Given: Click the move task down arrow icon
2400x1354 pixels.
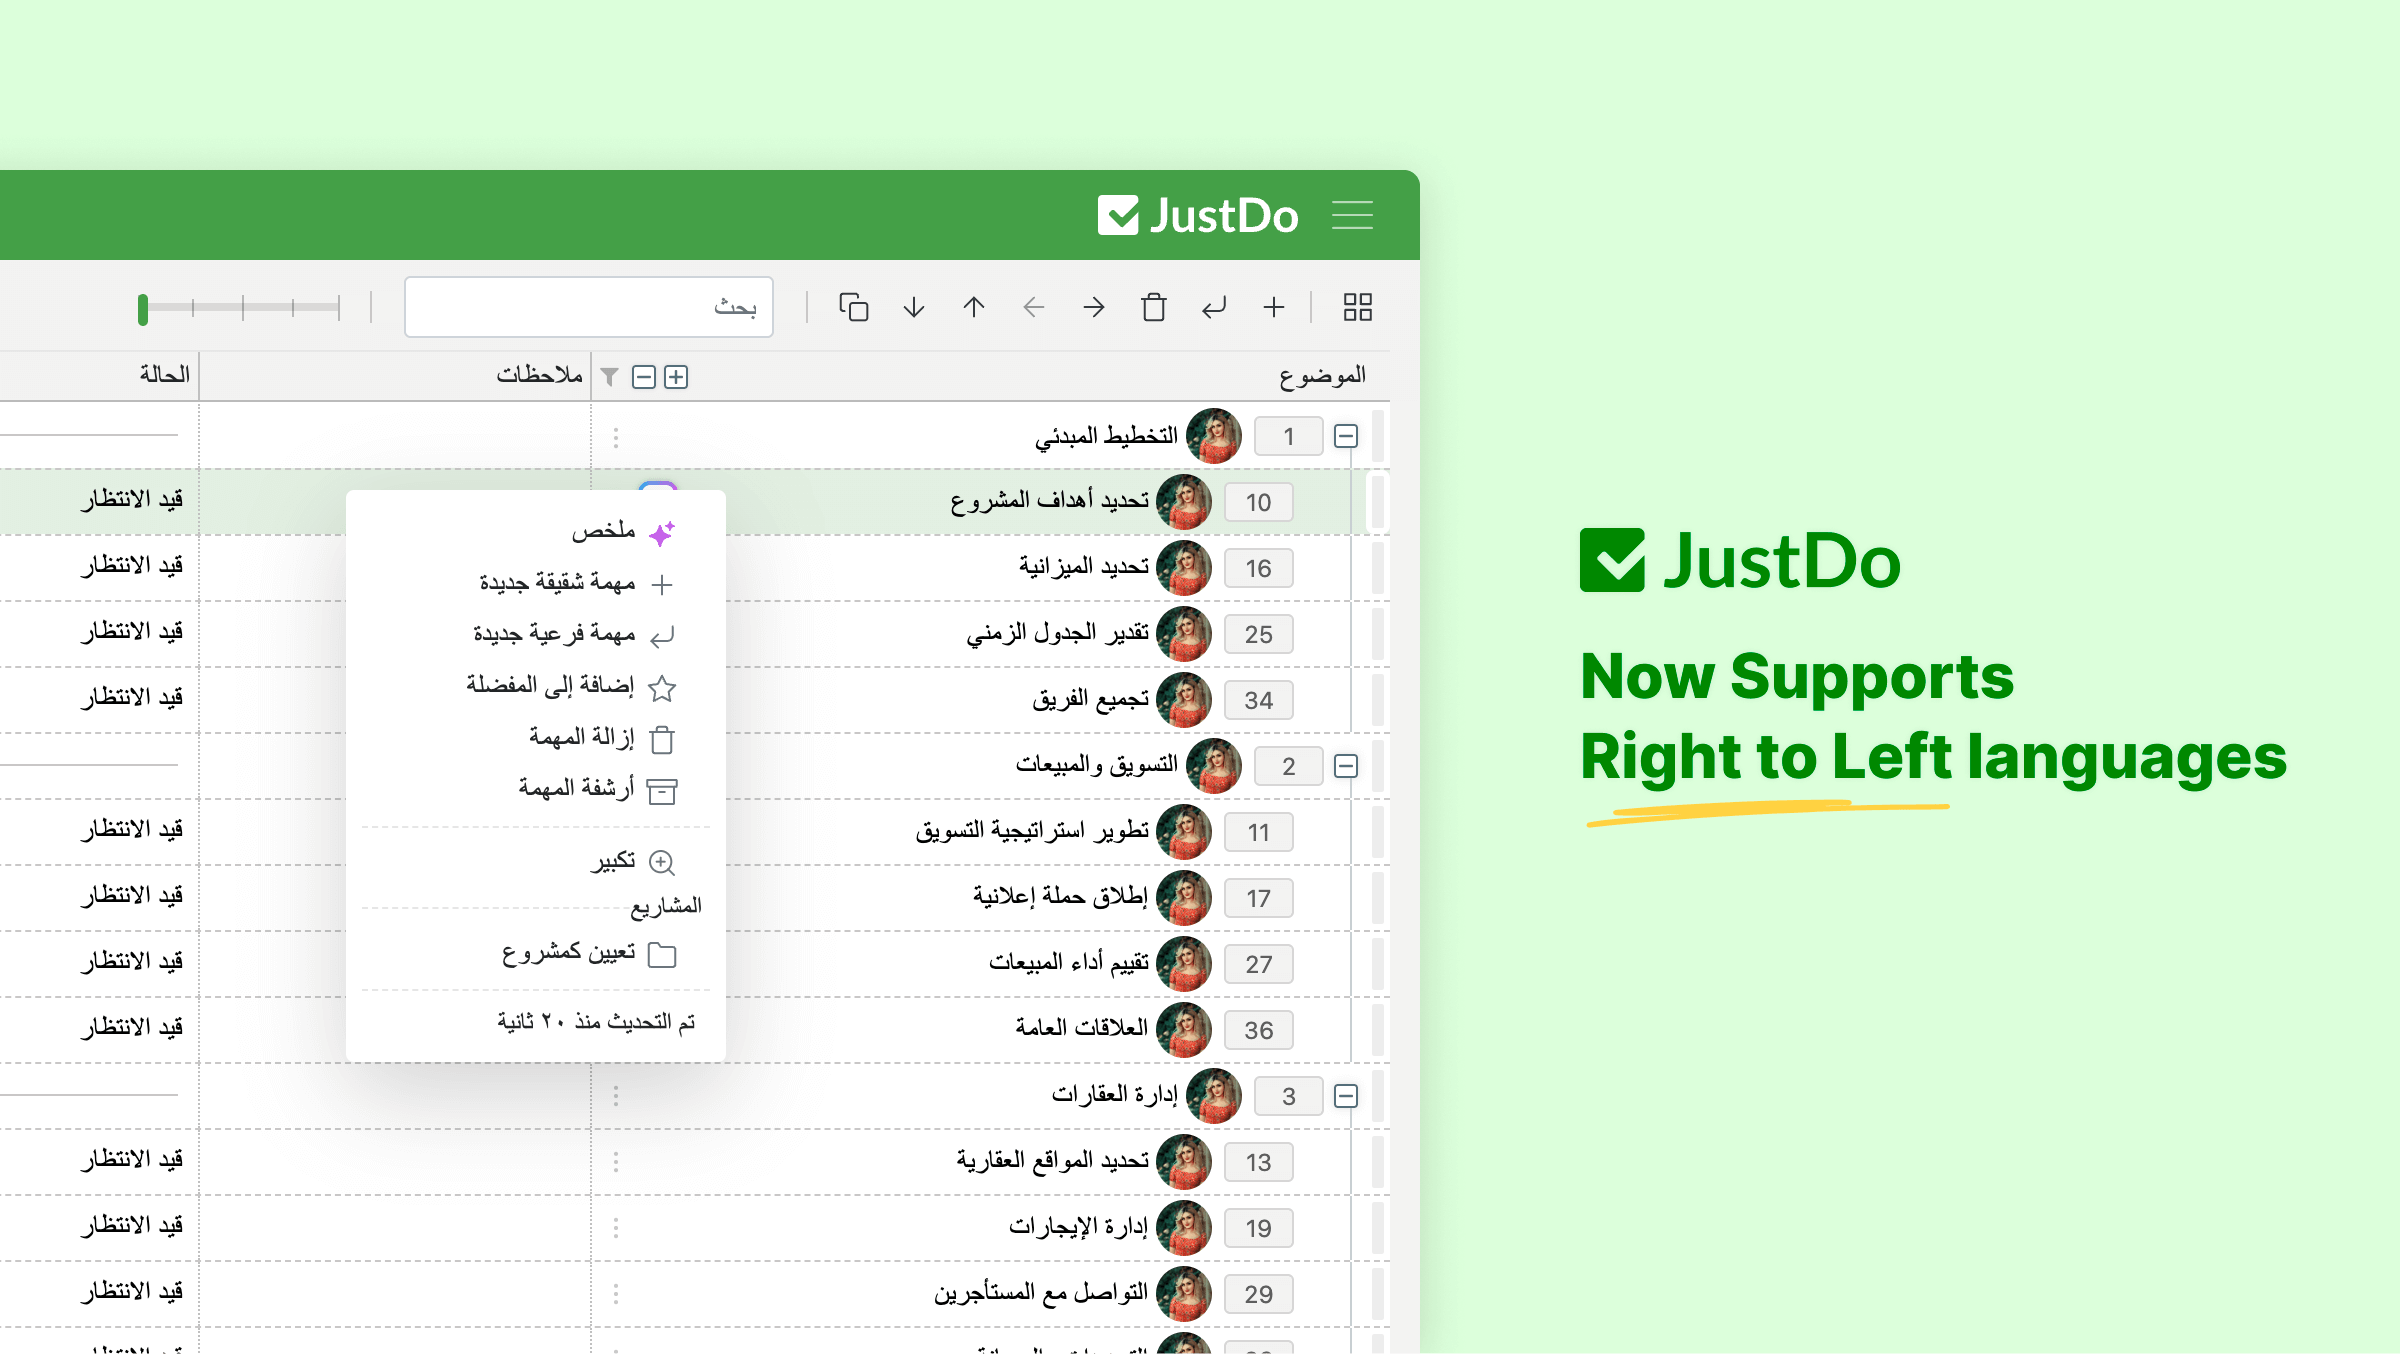Looking at the screenshot, I should 913,308.
